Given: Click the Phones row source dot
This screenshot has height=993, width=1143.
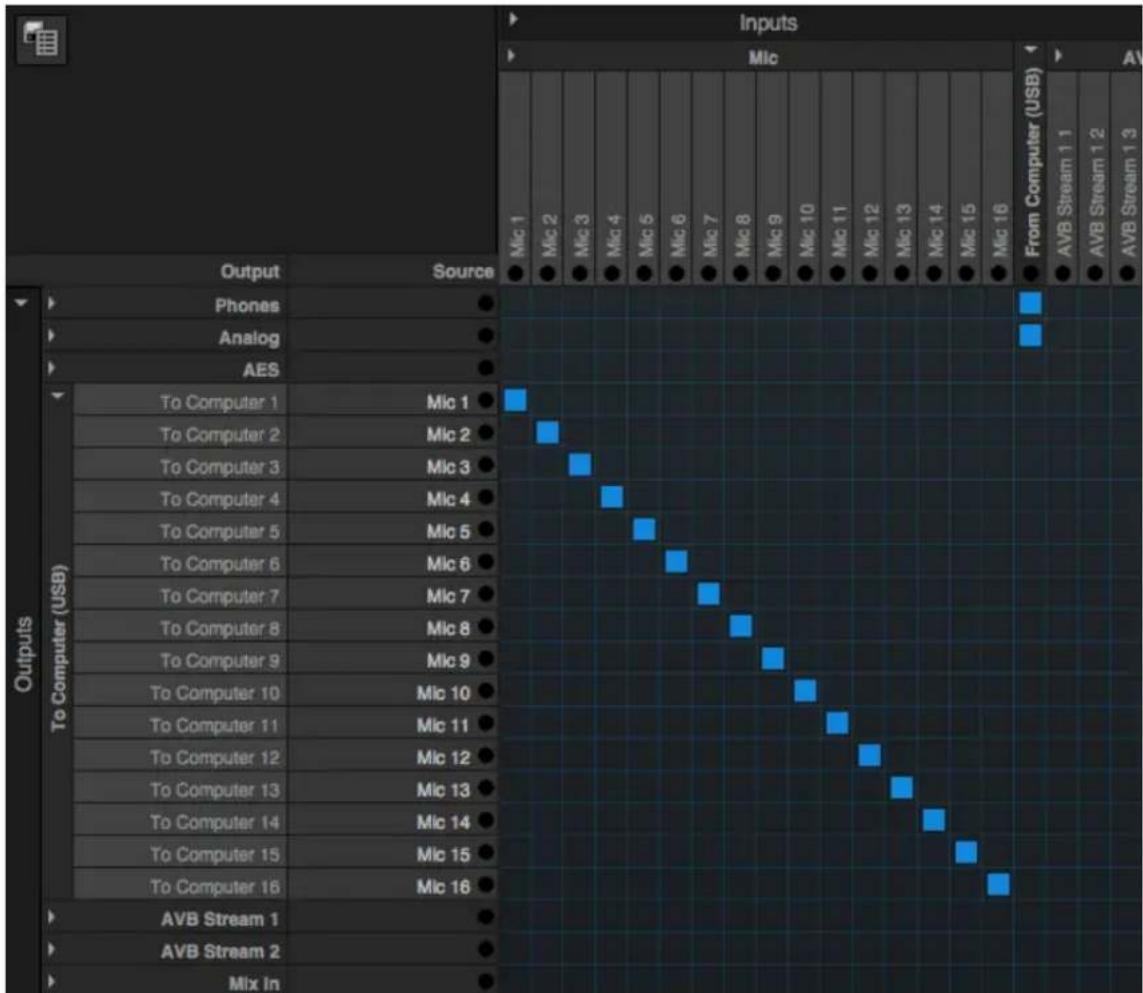Looking at the screenshot, I should point(485,303).
